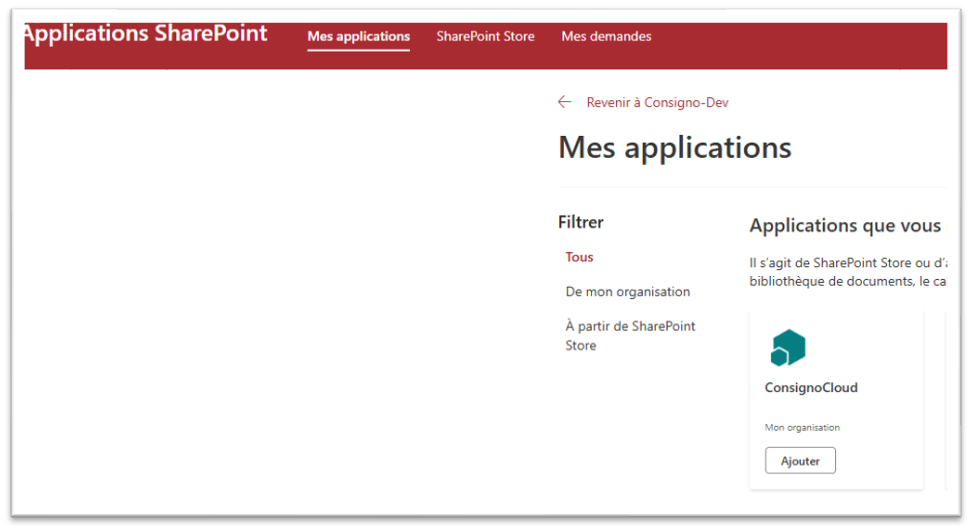Click the Applications SharePoint header title
Image resolution: width=972 pixels, height=532 pixels.
click(x=146, y=33)
